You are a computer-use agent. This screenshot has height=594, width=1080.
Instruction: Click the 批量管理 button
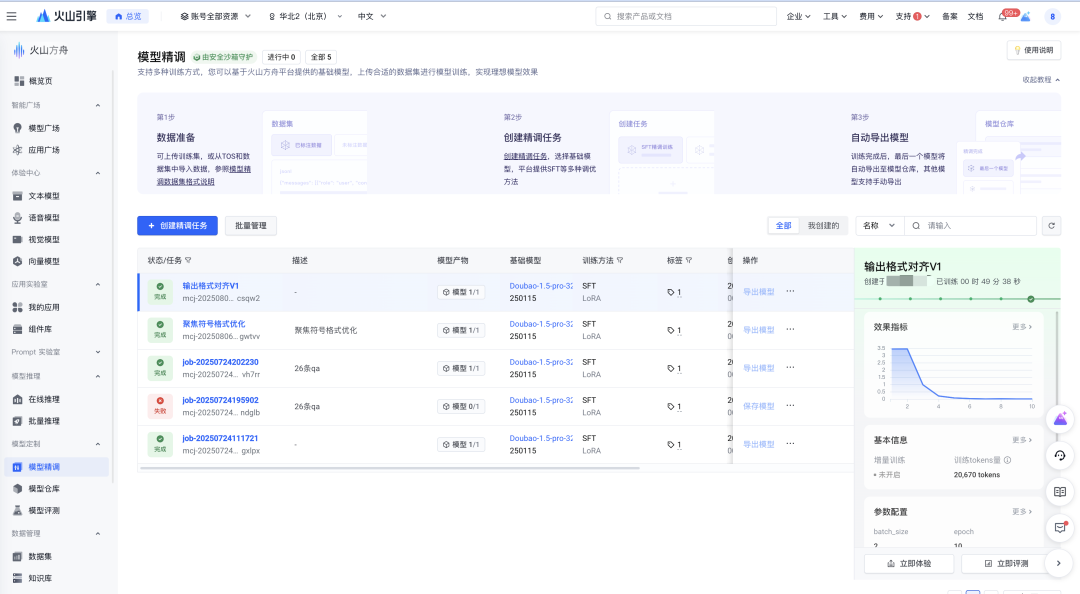pyautogui.click(x=251, y=225)
